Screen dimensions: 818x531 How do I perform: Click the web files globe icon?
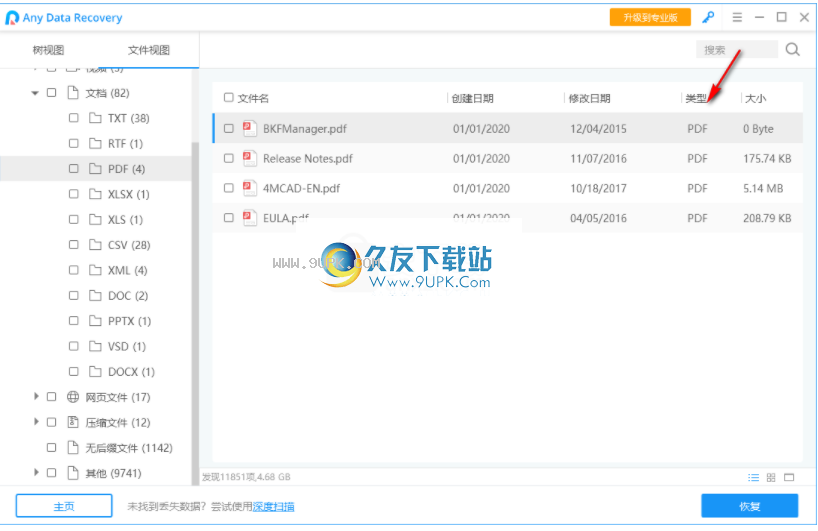[73, 397]
